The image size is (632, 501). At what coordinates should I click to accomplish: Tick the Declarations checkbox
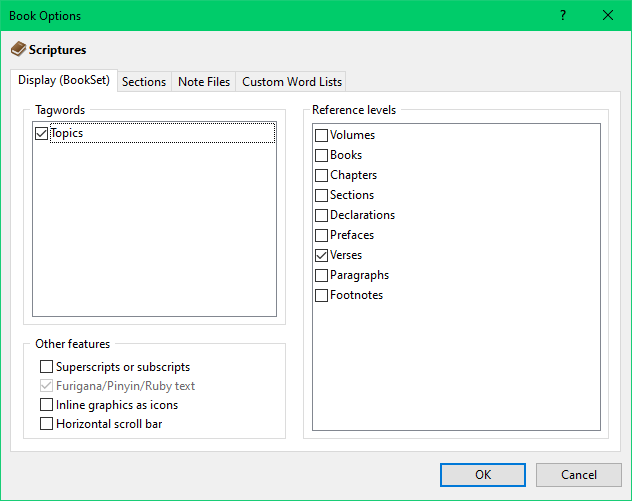[x=321, y=215]
